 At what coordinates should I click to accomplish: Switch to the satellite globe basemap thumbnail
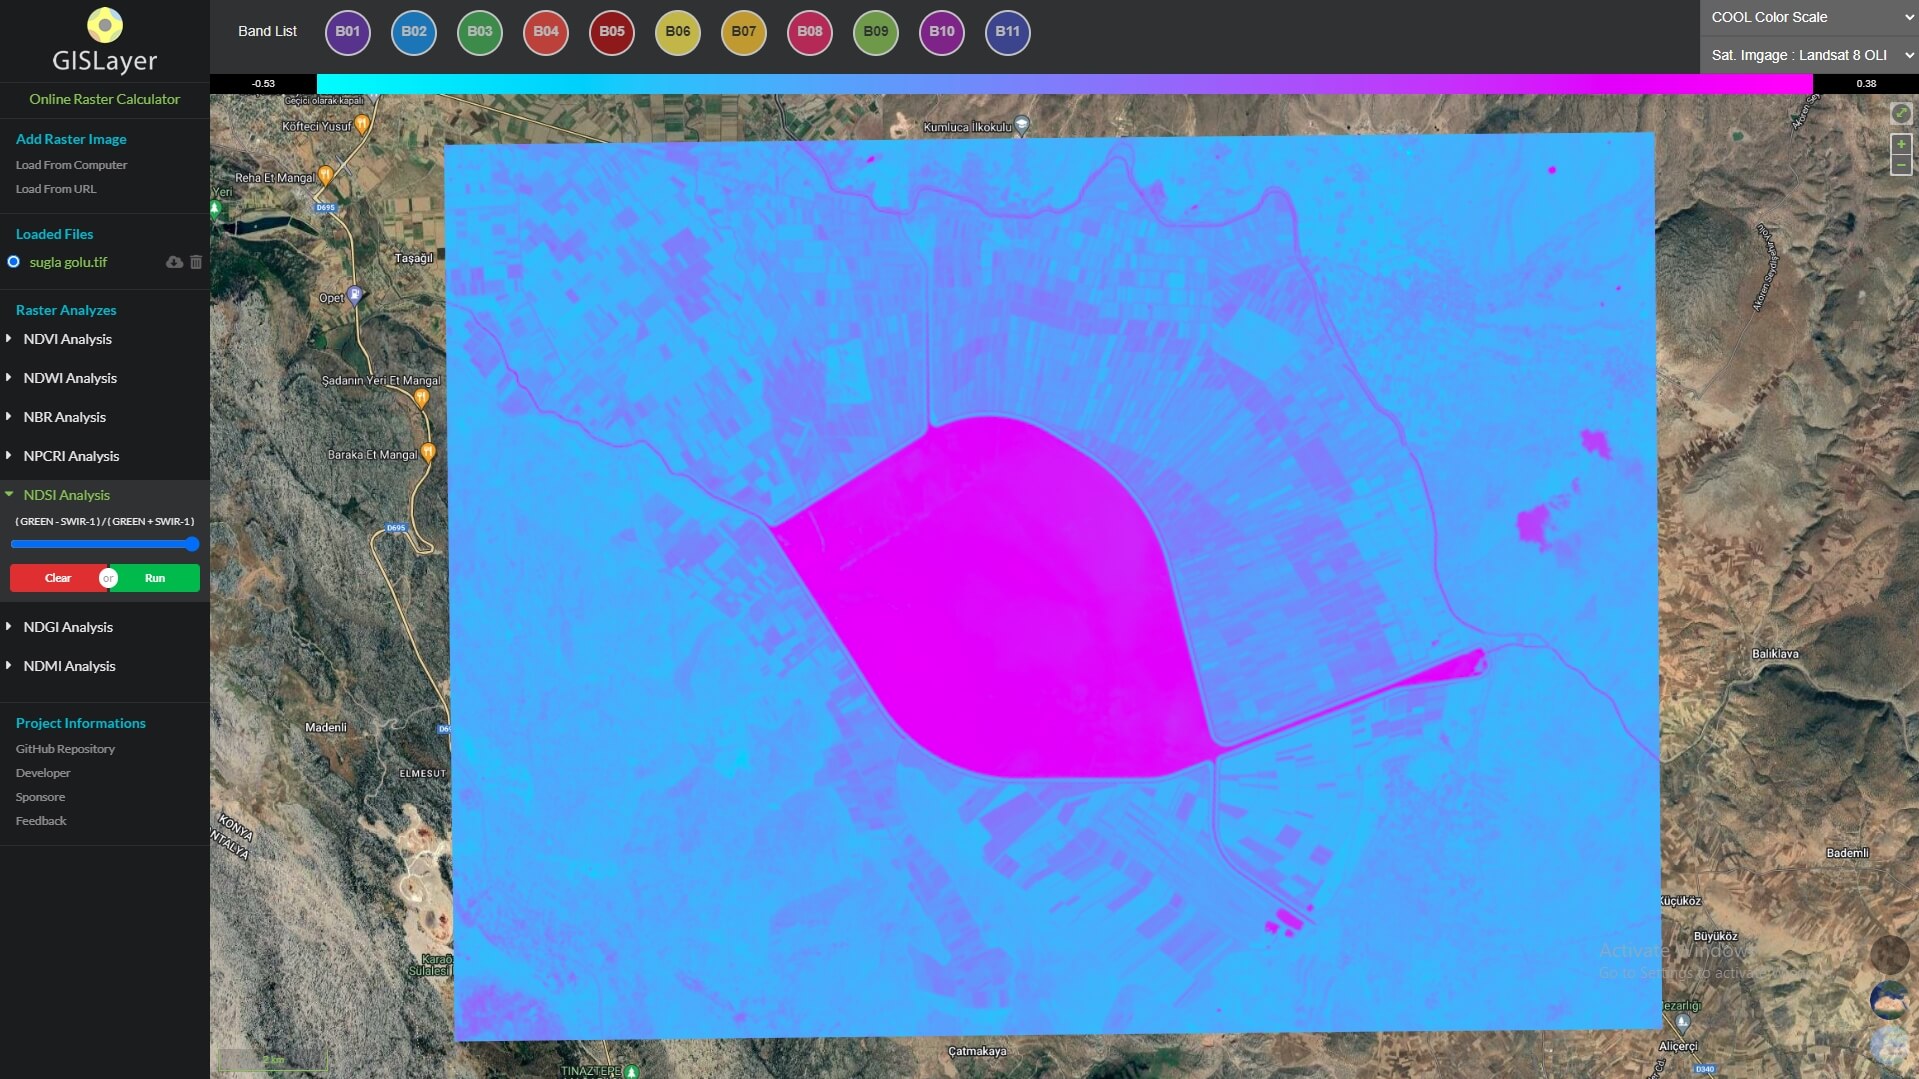coord(1889,1000)
